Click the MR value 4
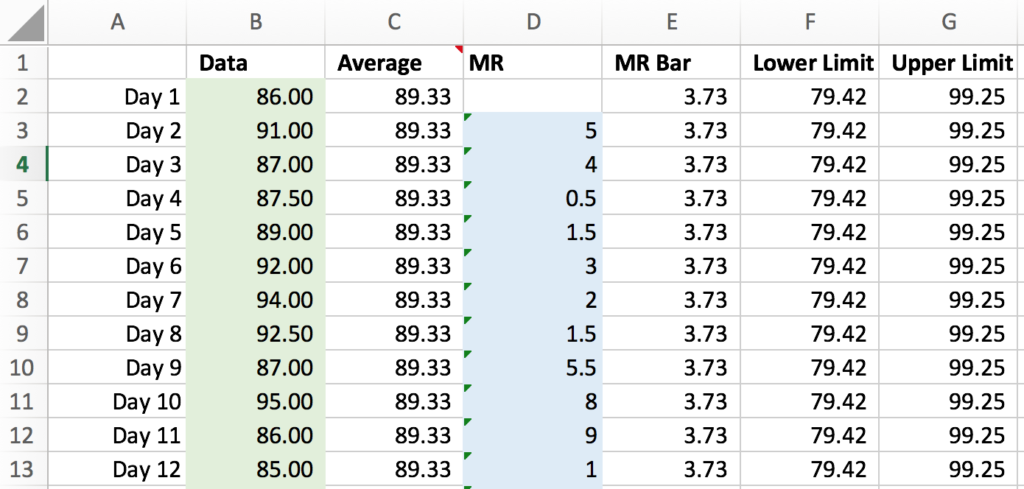The height and width of the screenshot is (489, 1024). [x=533, y=165]
